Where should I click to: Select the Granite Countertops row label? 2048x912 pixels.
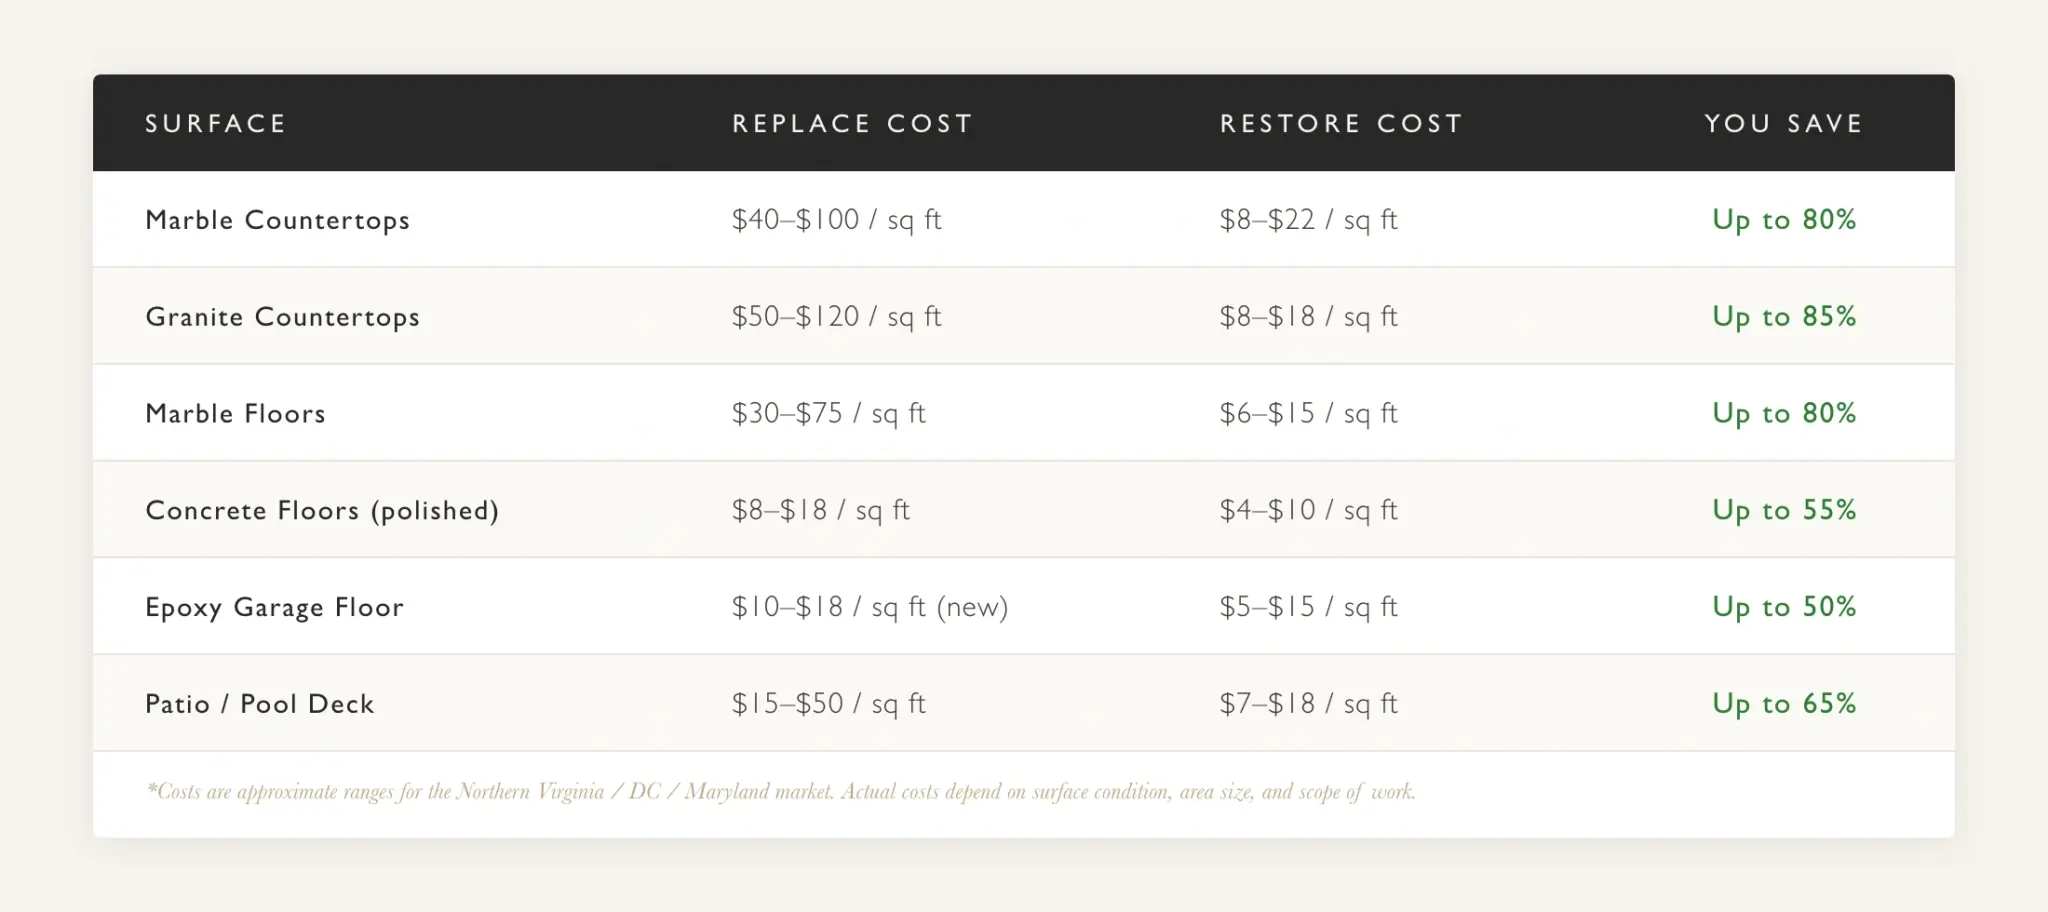point(282,317)
